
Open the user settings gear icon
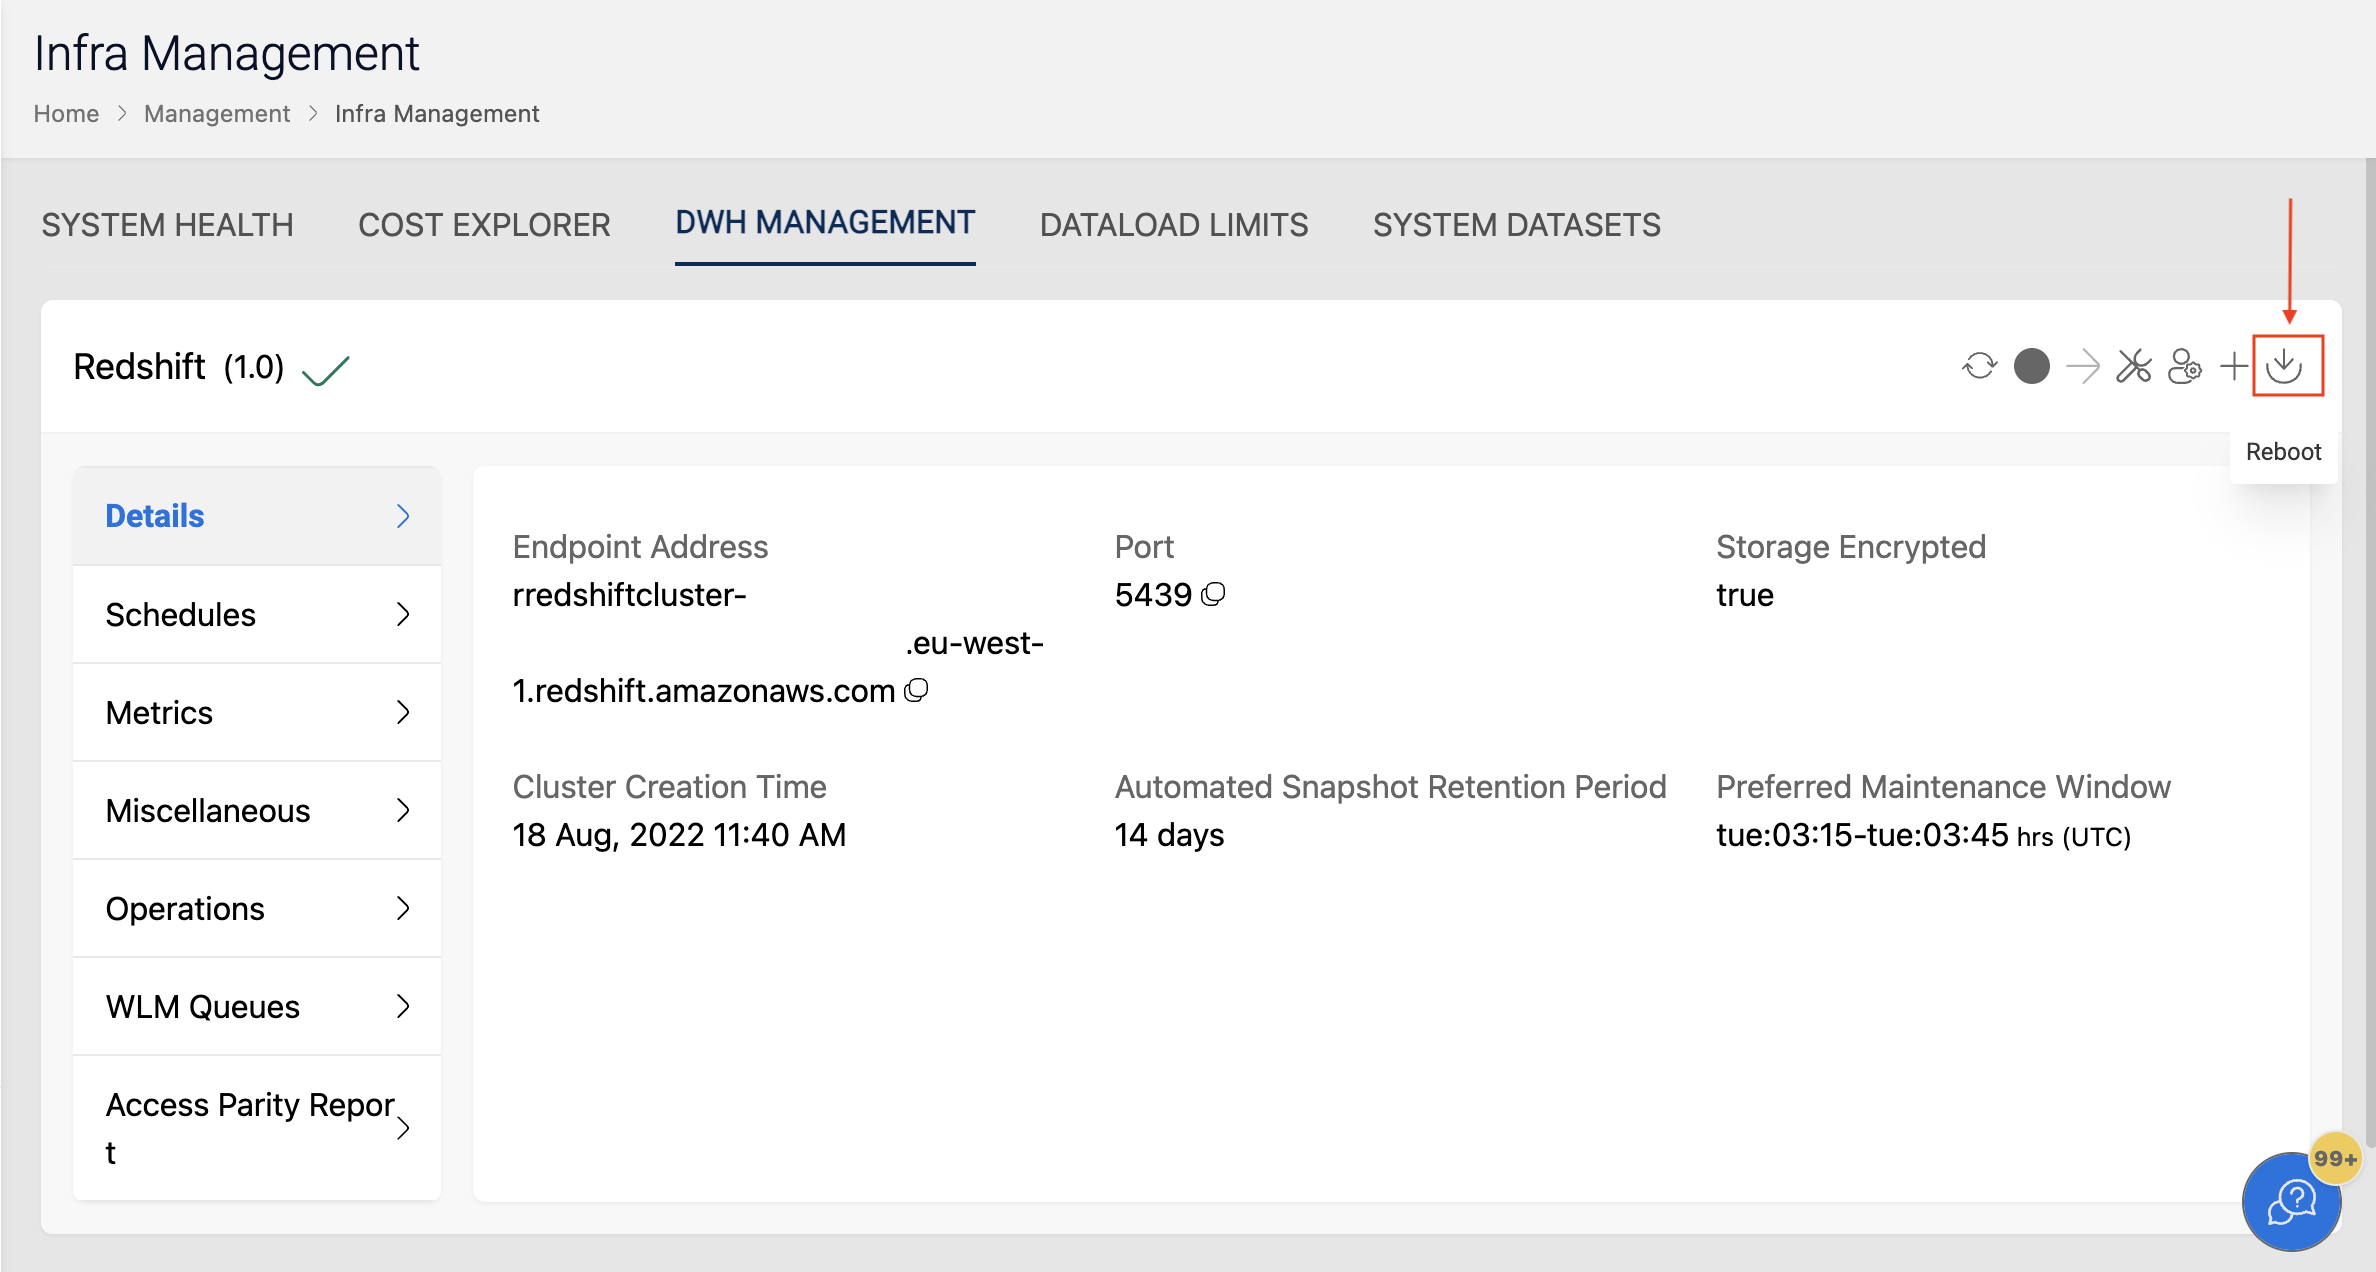[x=2185, y=366]
